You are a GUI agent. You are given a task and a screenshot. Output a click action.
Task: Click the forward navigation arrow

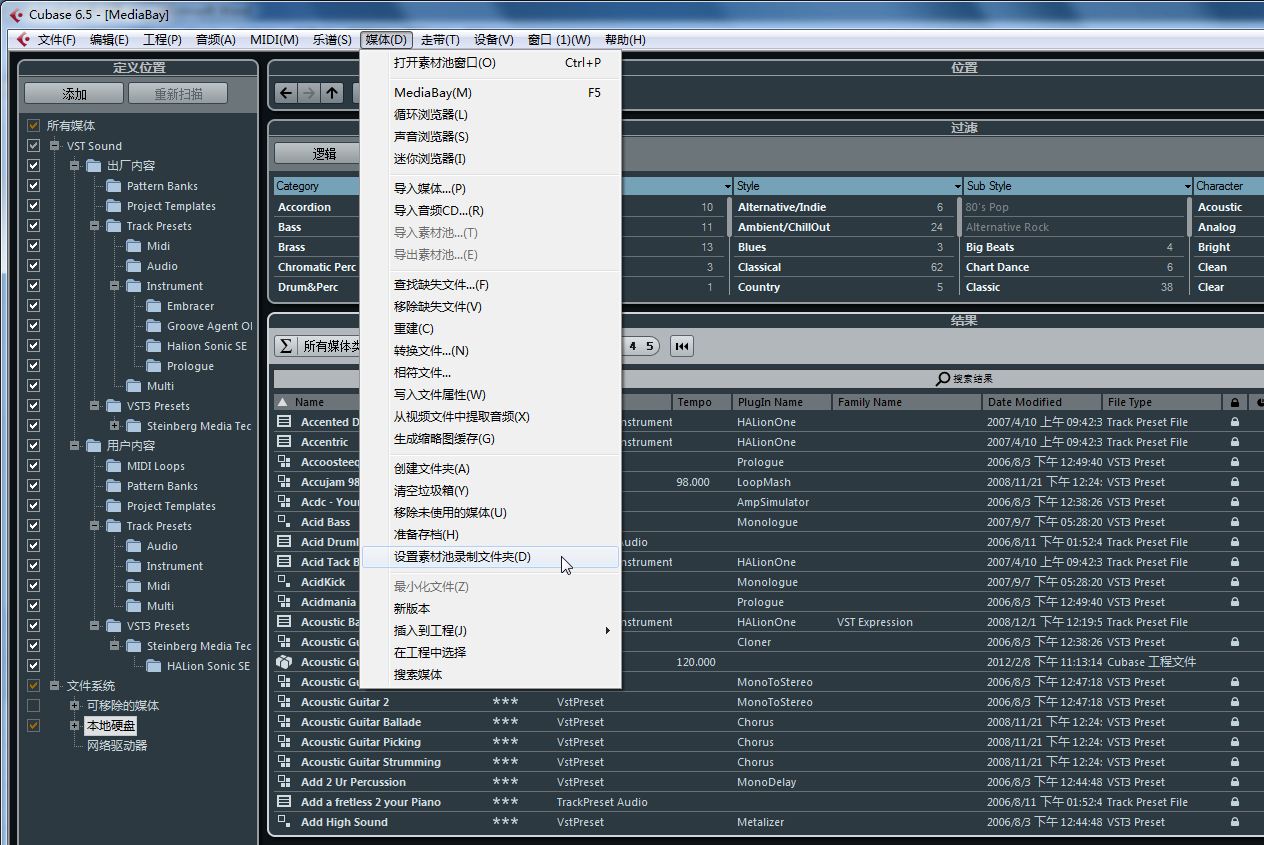point(309,93)
